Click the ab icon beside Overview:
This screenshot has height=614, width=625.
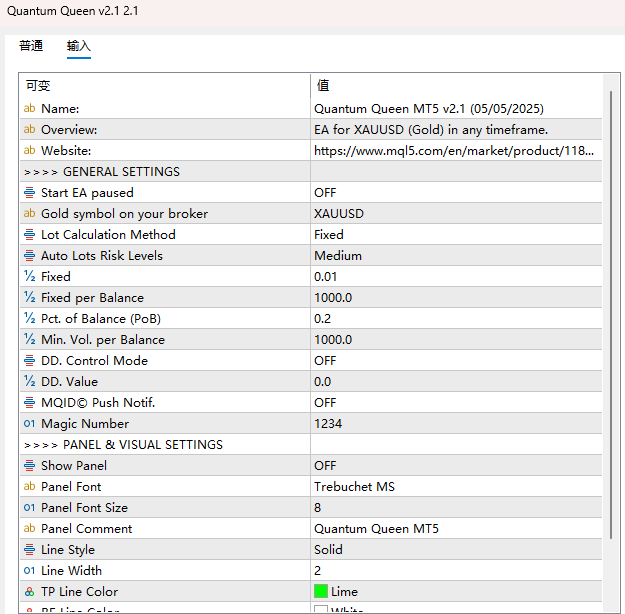[29, 130]
